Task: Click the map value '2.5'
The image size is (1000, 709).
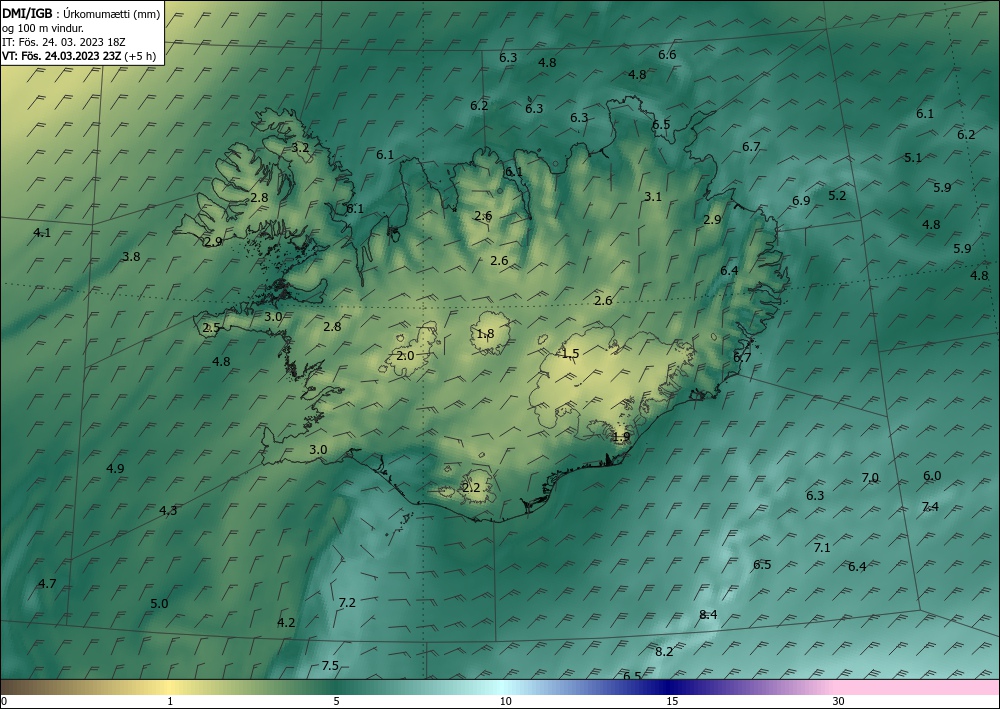Action: (211, 328)
